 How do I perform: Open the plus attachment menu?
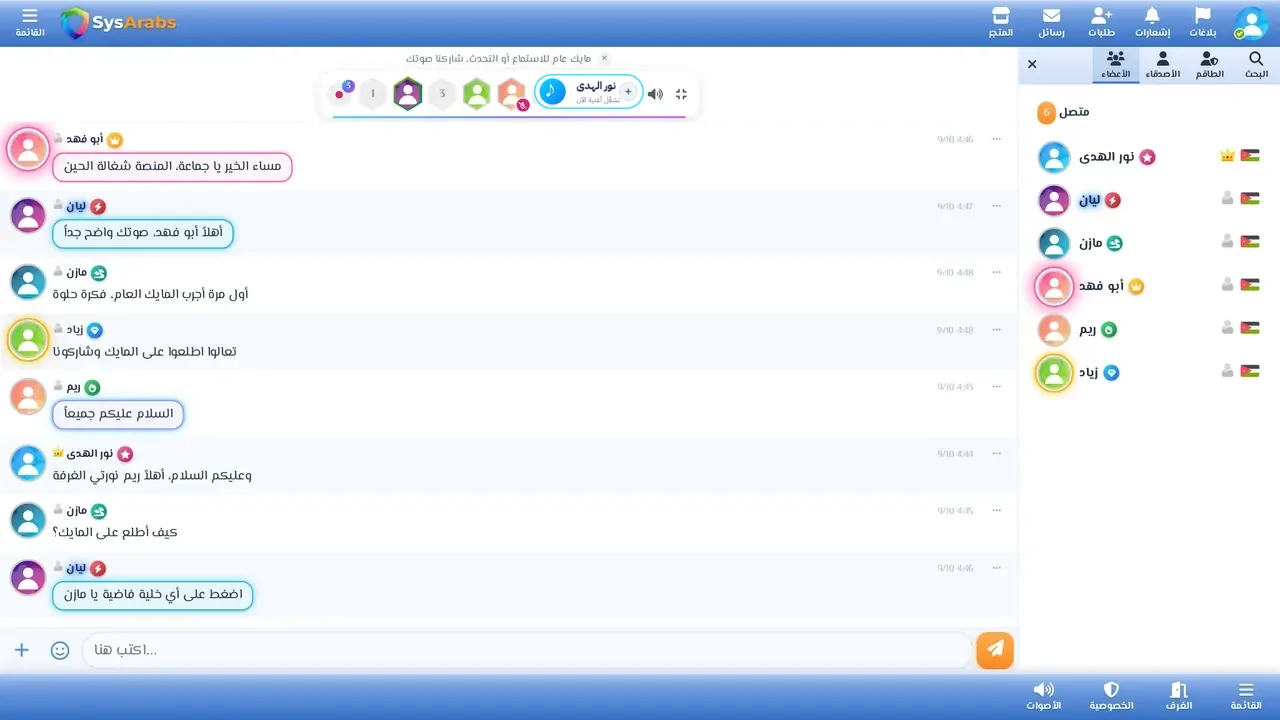[22, 650]
